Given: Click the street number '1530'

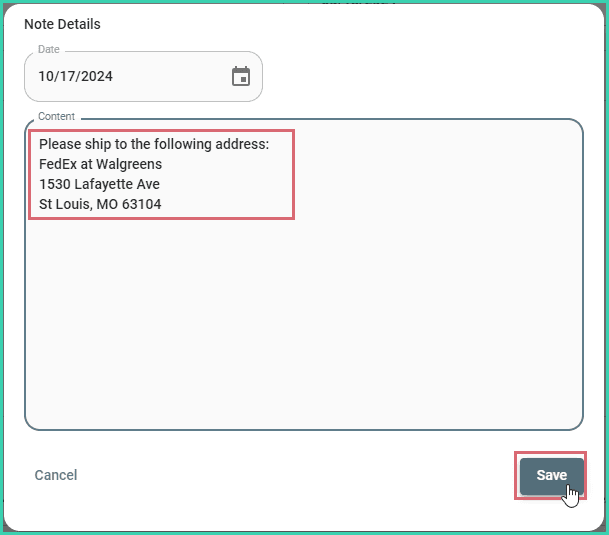Looking at the screenshot, I should [54, 184].
